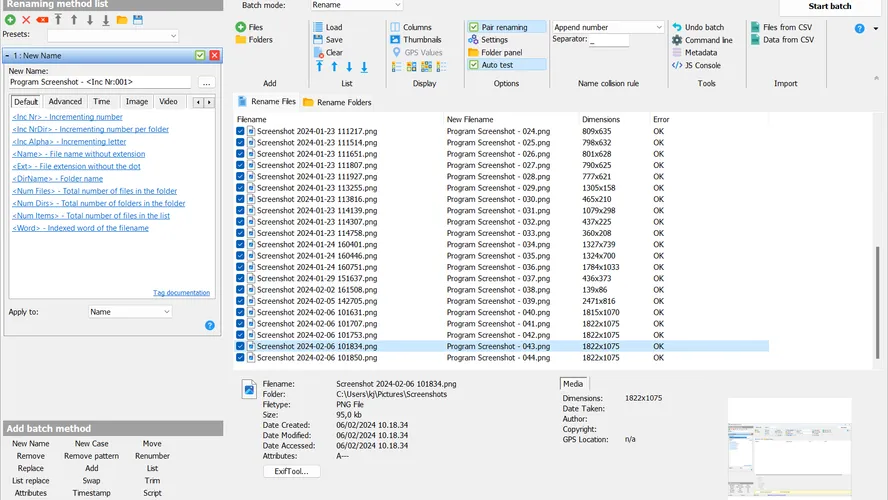Open Command line tool
This screenshot has width=888, height=500.
coord(702,40)
